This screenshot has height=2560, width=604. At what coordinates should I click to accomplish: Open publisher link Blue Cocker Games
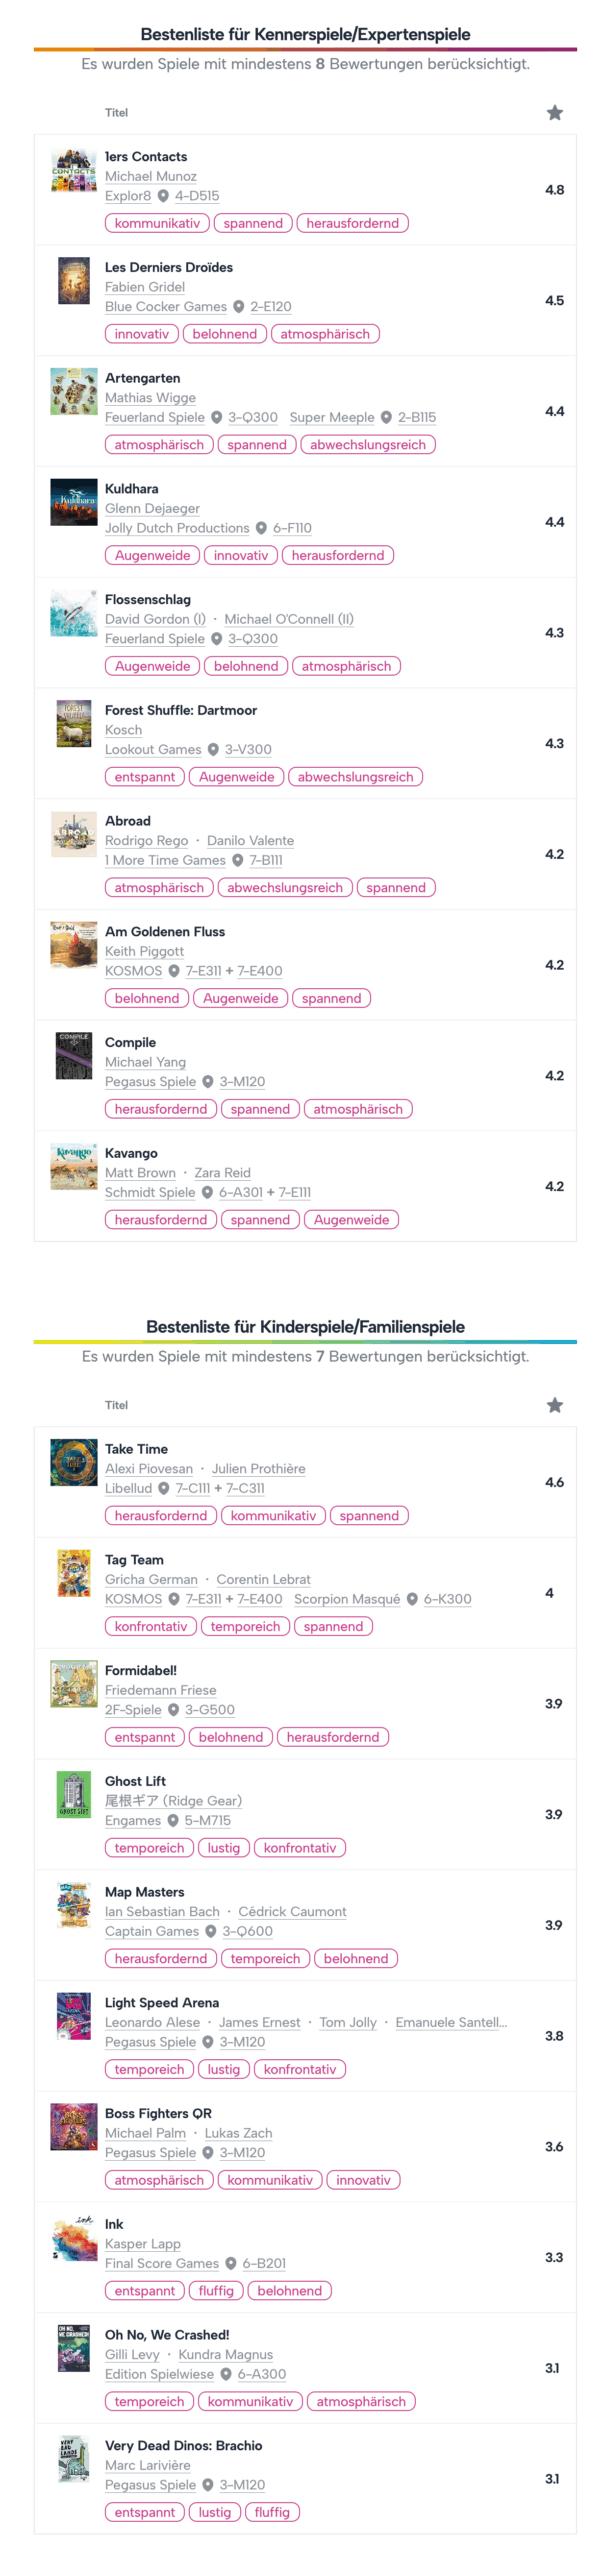[x=166, y=307]
